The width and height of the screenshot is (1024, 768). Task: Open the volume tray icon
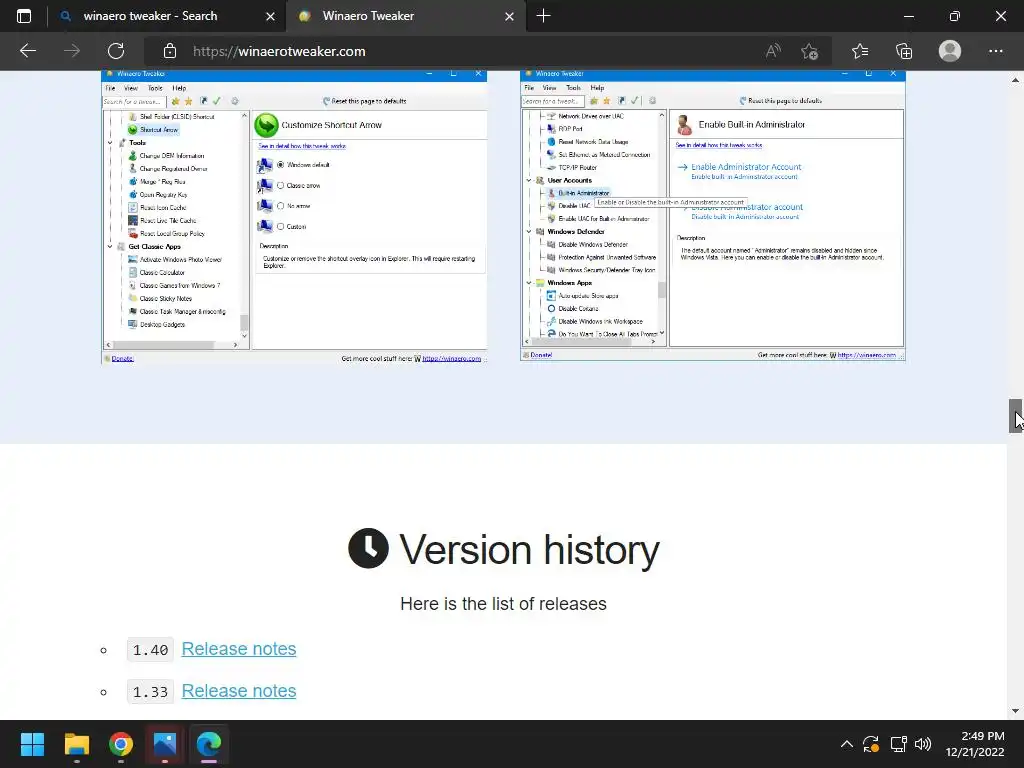(x=923, y=744)
